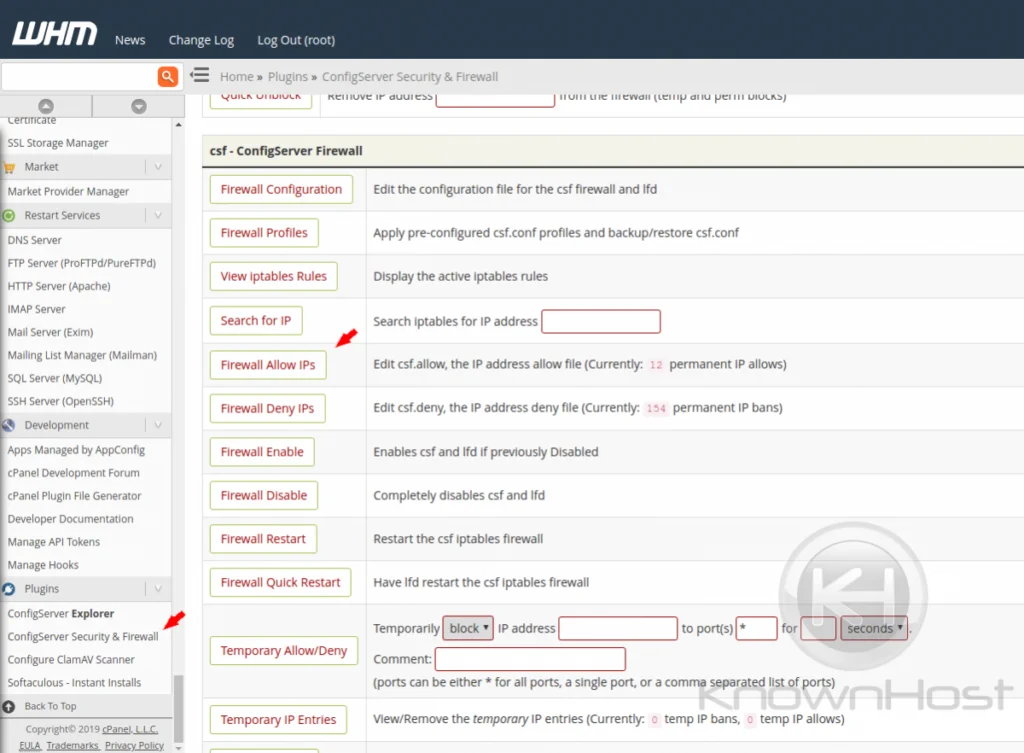The width and height of the screenshot is (1024, 753).
Task: Click Firewall Disable button
Action: [x=264, y=496]
